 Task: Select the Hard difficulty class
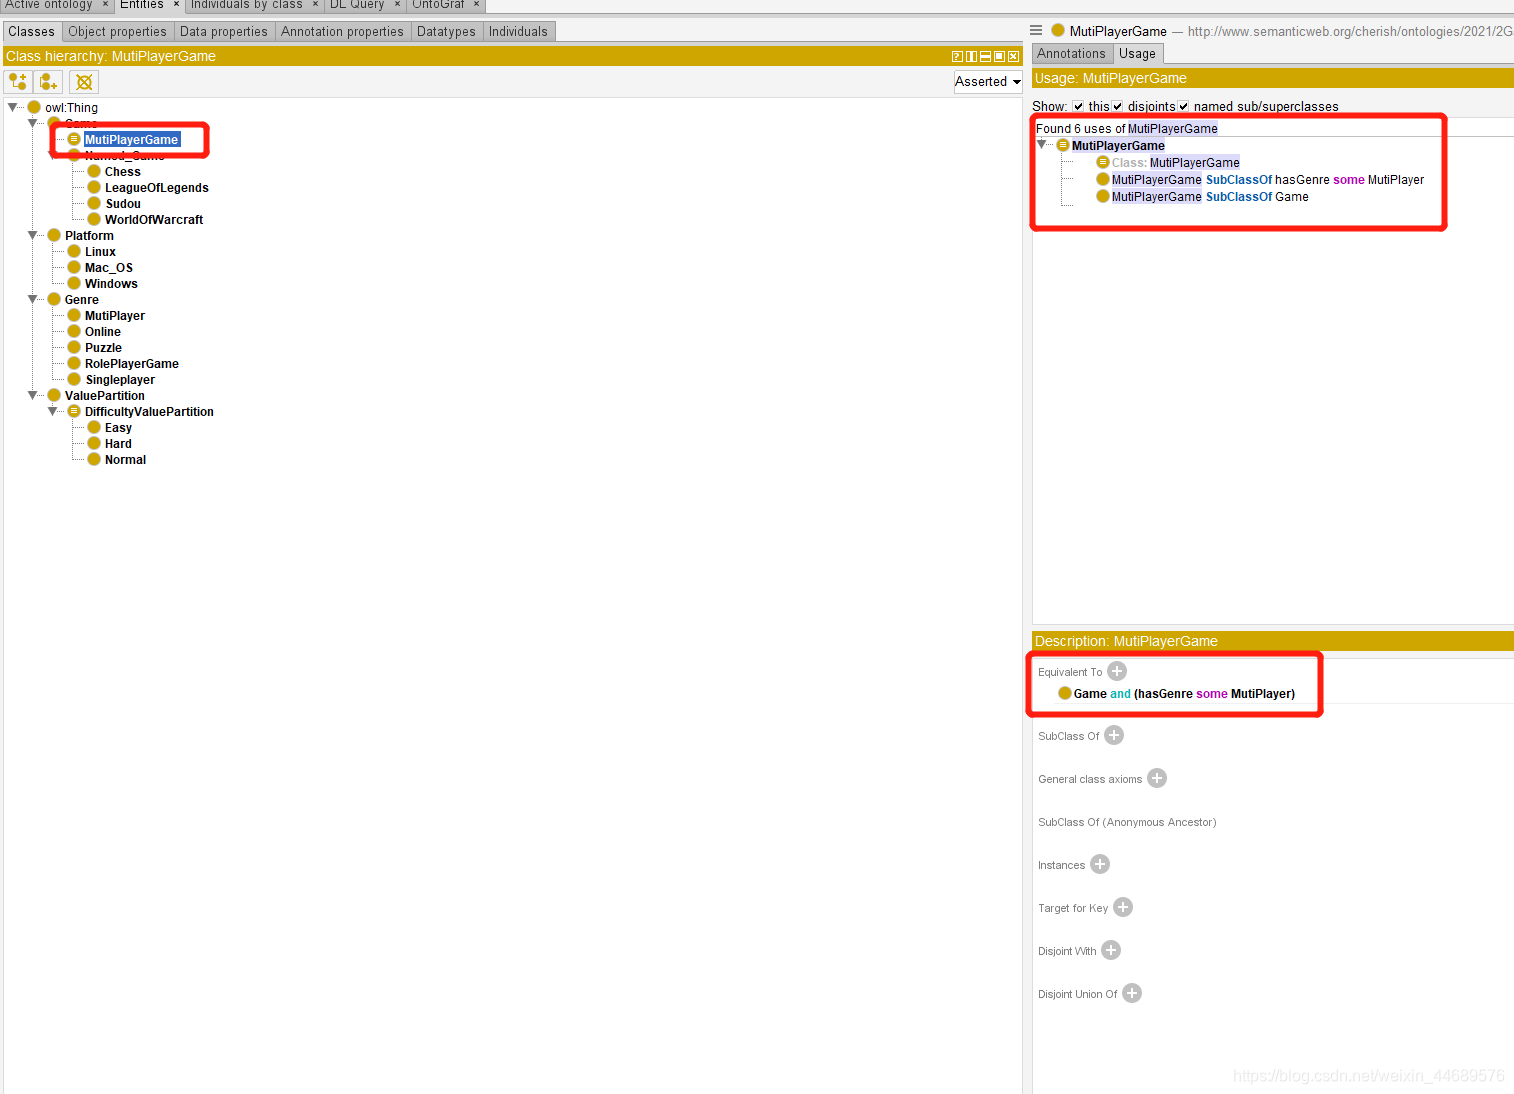(118, 443)
